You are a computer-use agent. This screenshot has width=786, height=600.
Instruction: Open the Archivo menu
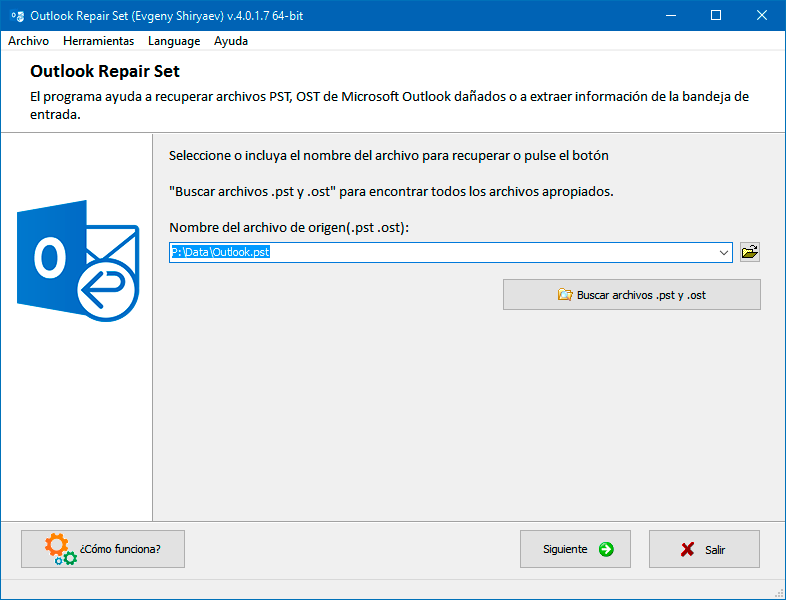(29, 41)
